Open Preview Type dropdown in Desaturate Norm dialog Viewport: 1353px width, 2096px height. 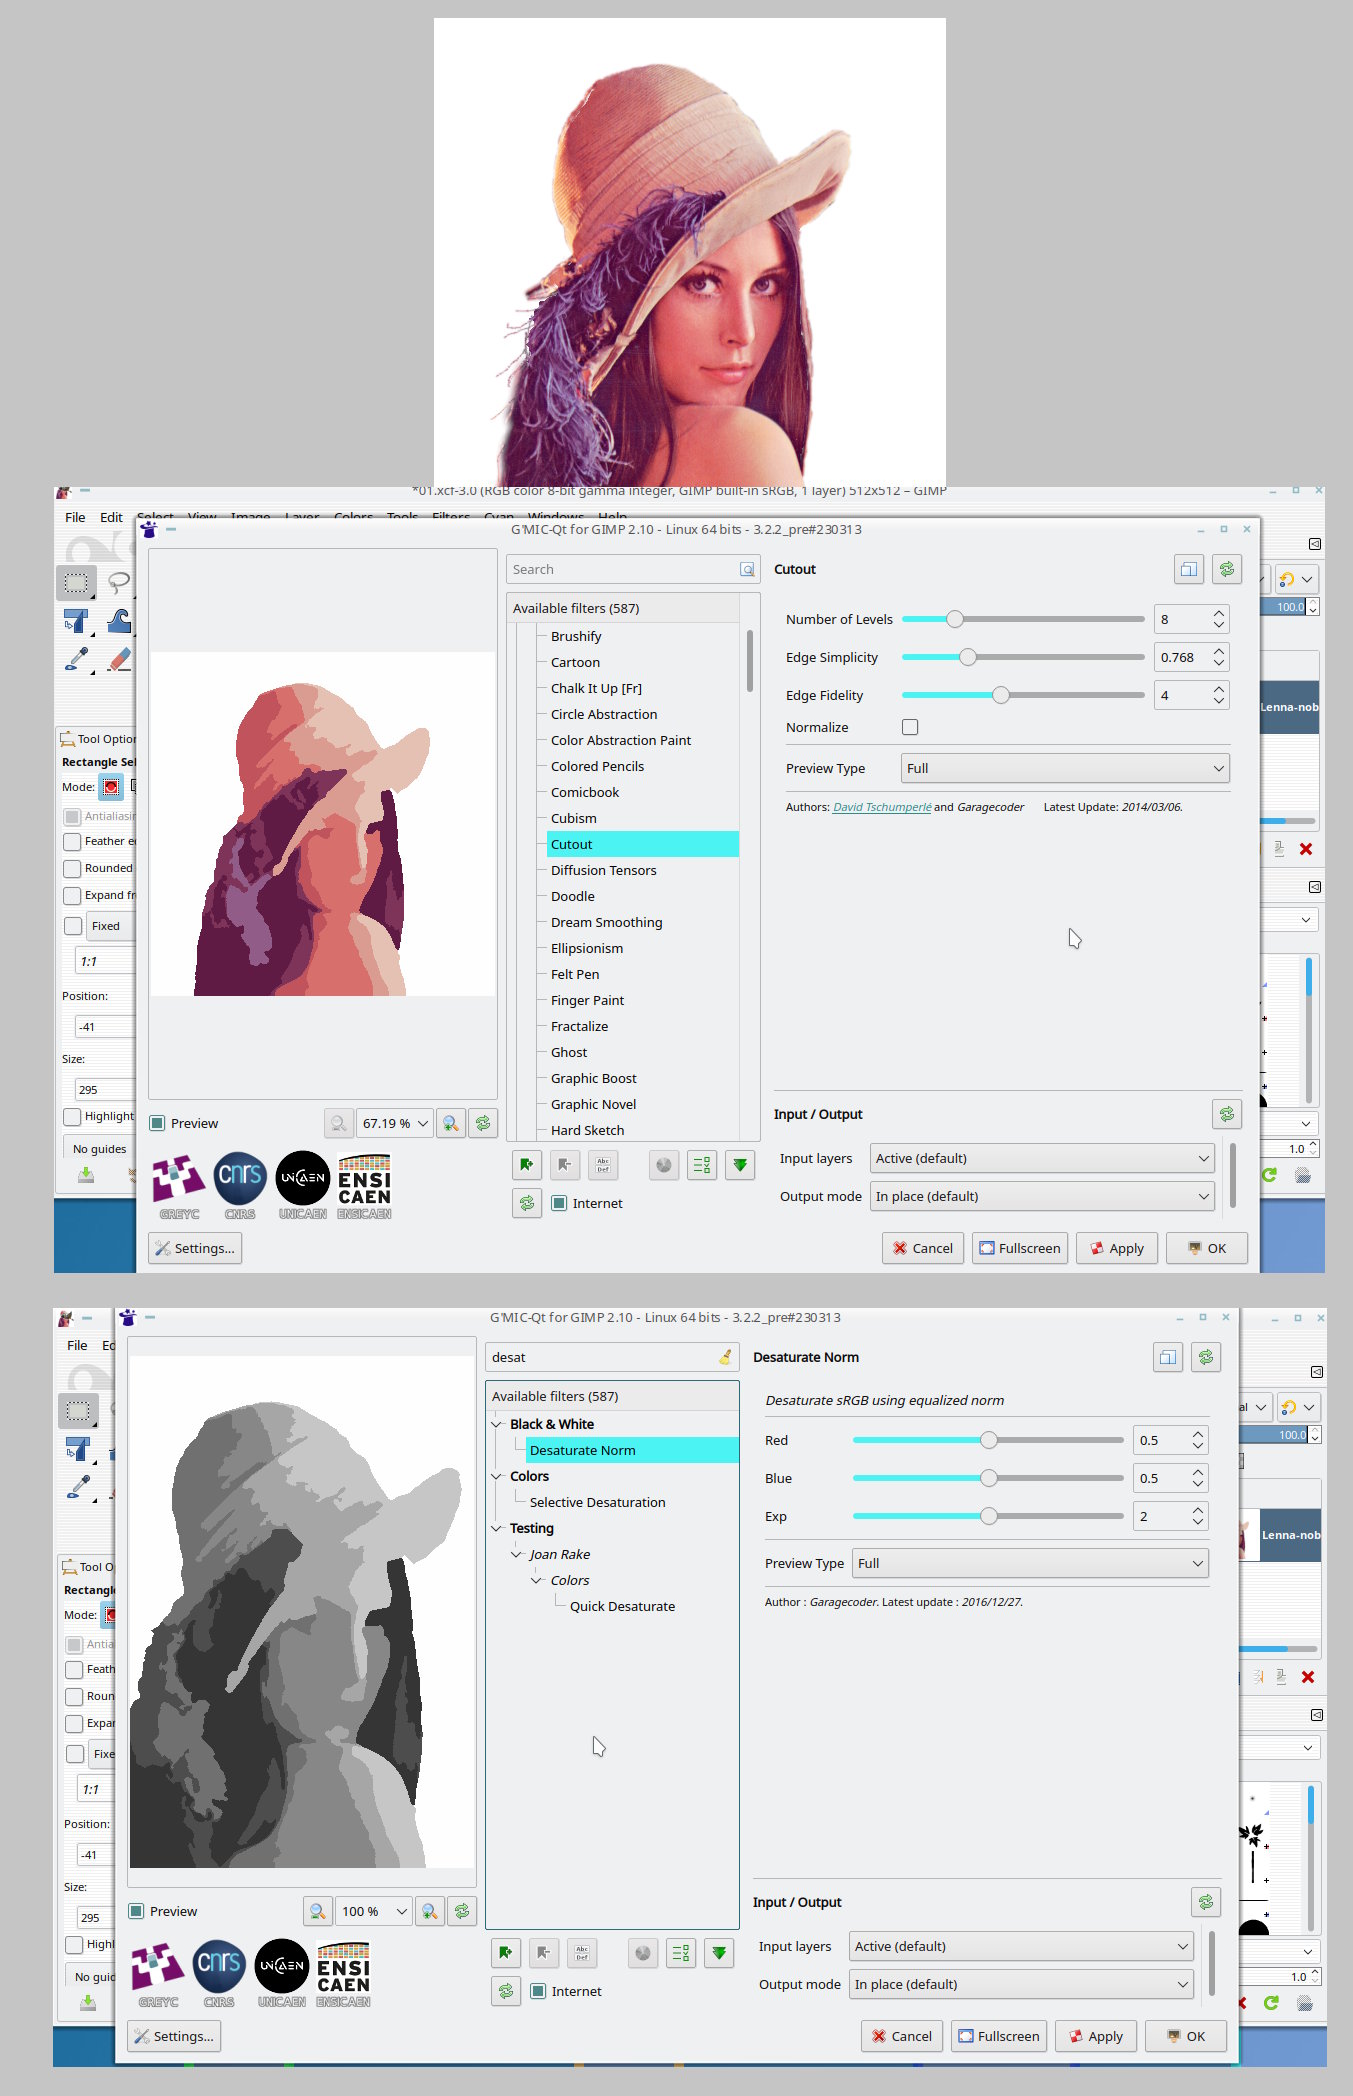tap(1030, 1563)
